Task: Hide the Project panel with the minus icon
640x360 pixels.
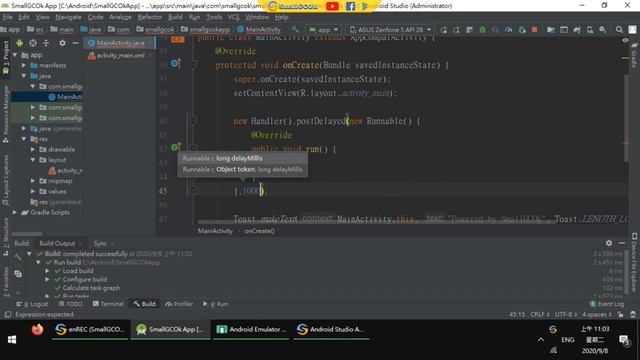Action: (x=75, y=43)
